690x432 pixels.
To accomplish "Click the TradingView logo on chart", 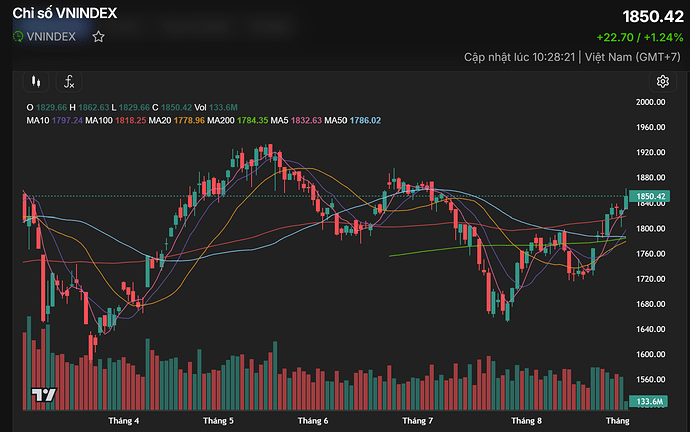I will [x=44, y=395].
